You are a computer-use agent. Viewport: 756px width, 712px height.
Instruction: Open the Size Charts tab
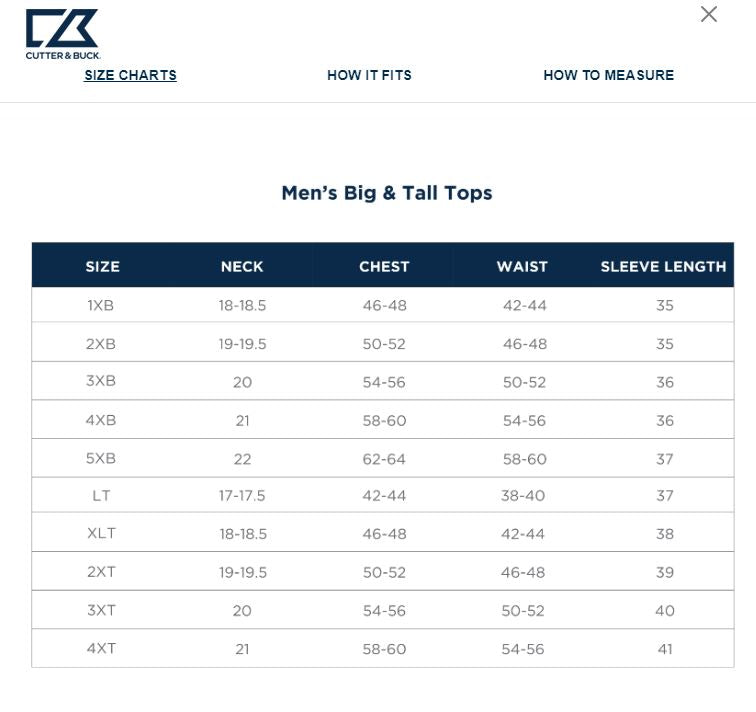point(130,75)
